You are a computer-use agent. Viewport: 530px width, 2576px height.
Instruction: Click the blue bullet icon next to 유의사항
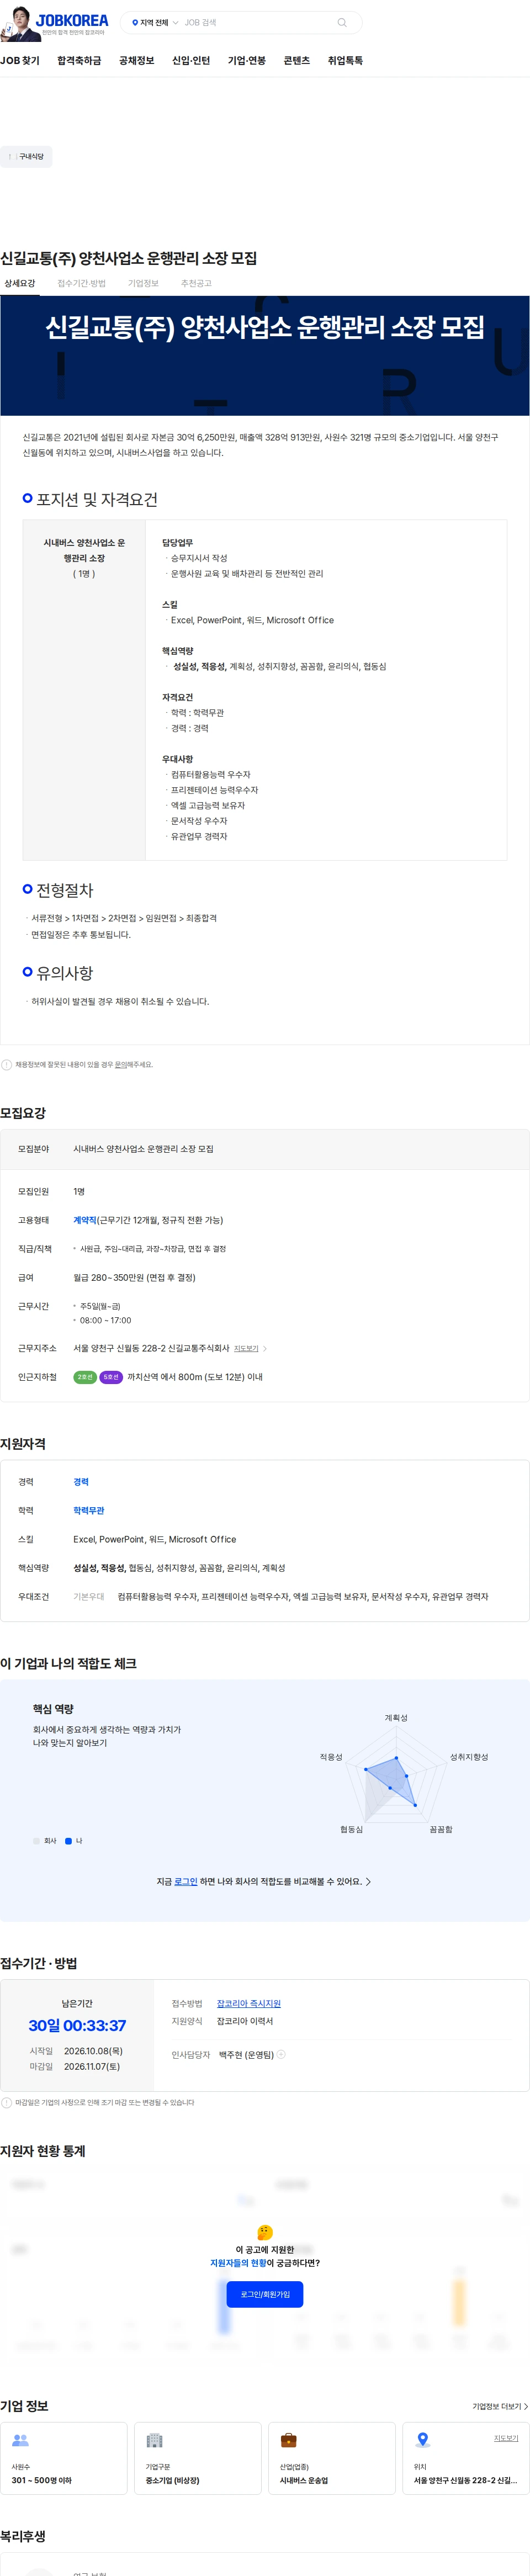tap(28, 971)
